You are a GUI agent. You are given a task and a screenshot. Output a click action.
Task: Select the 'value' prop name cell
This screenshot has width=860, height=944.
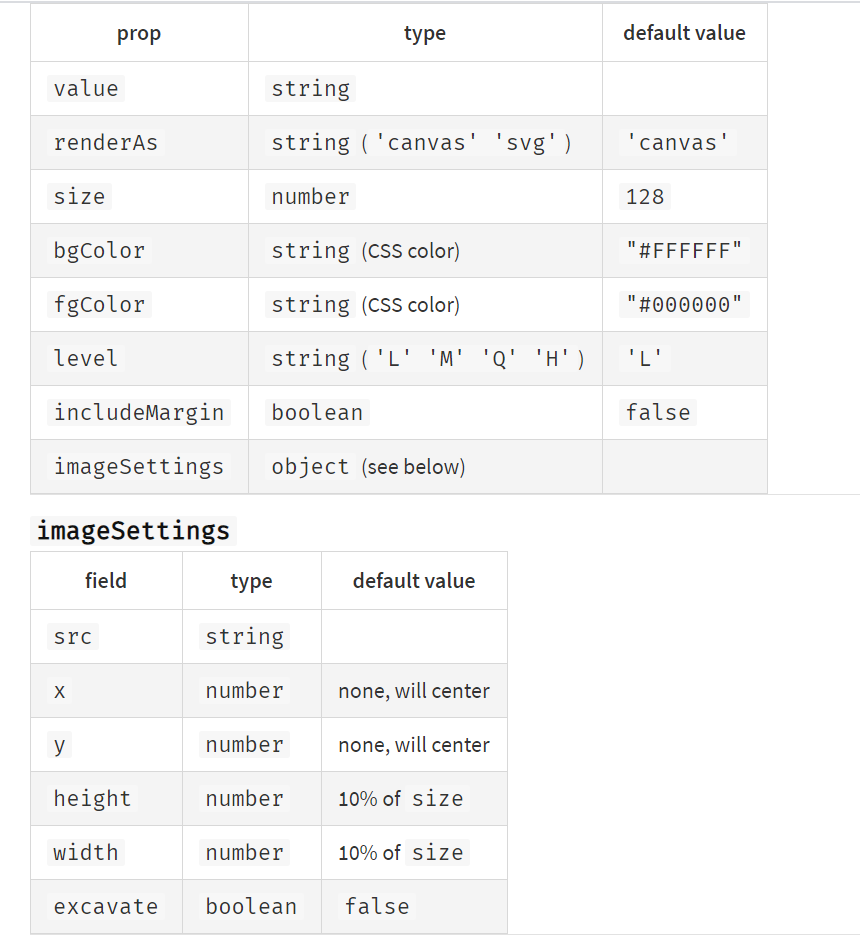point(86,88)
